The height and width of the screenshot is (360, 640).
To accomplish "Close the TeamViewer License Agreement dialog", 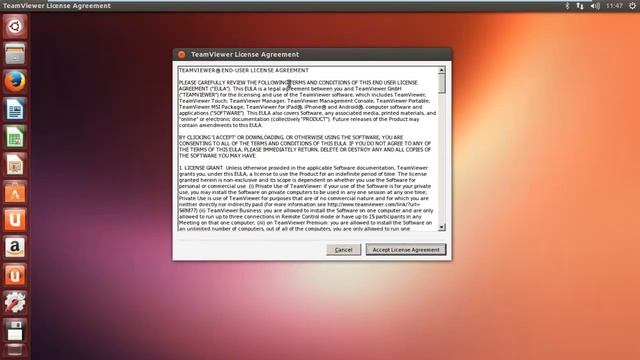I will (182, 54).
